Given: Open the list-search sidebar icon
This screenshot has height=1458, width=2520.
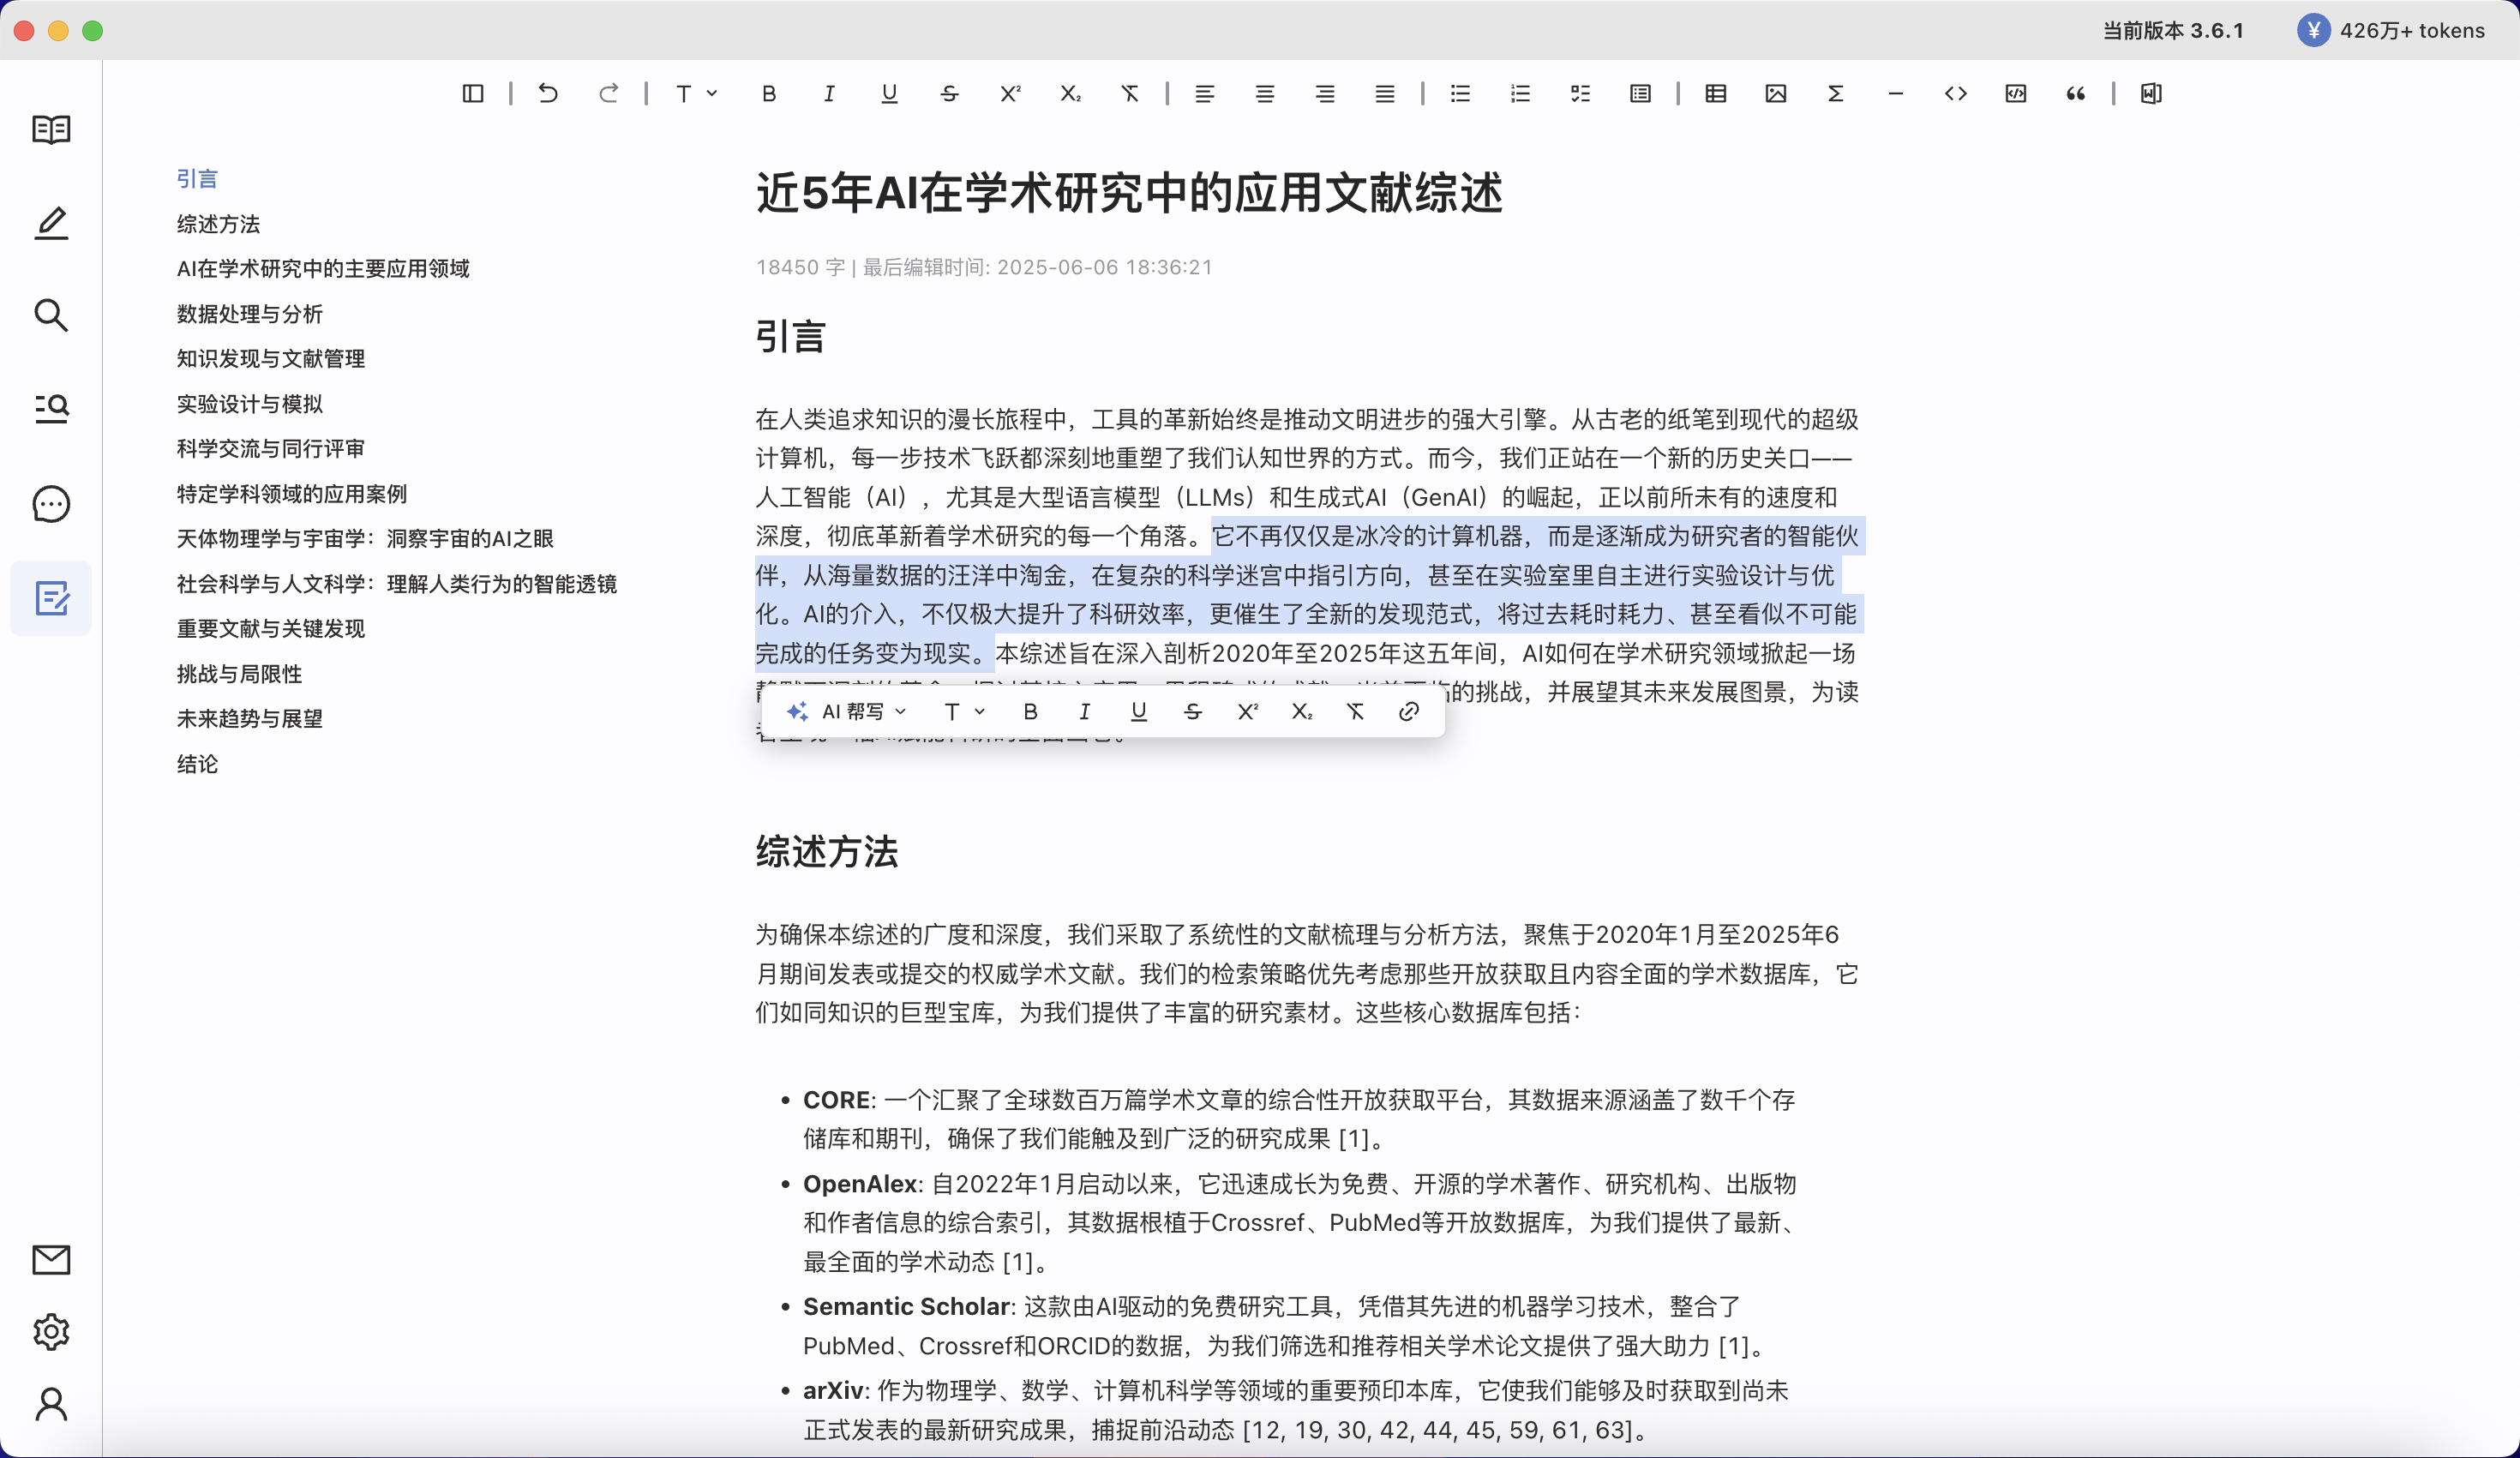Looking at the screenshot, I should tap(51, 408).
